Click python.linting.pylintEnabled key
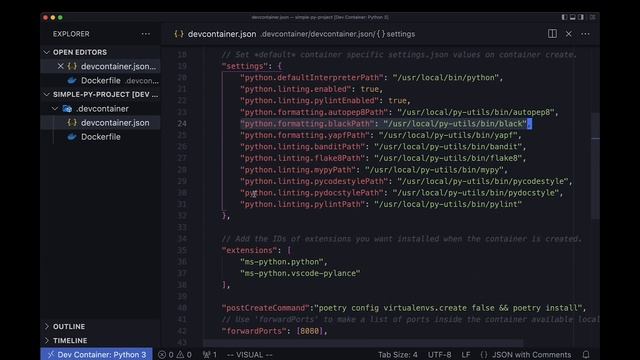640x360 pixels. pyautogui.click(x=310, y=100)
